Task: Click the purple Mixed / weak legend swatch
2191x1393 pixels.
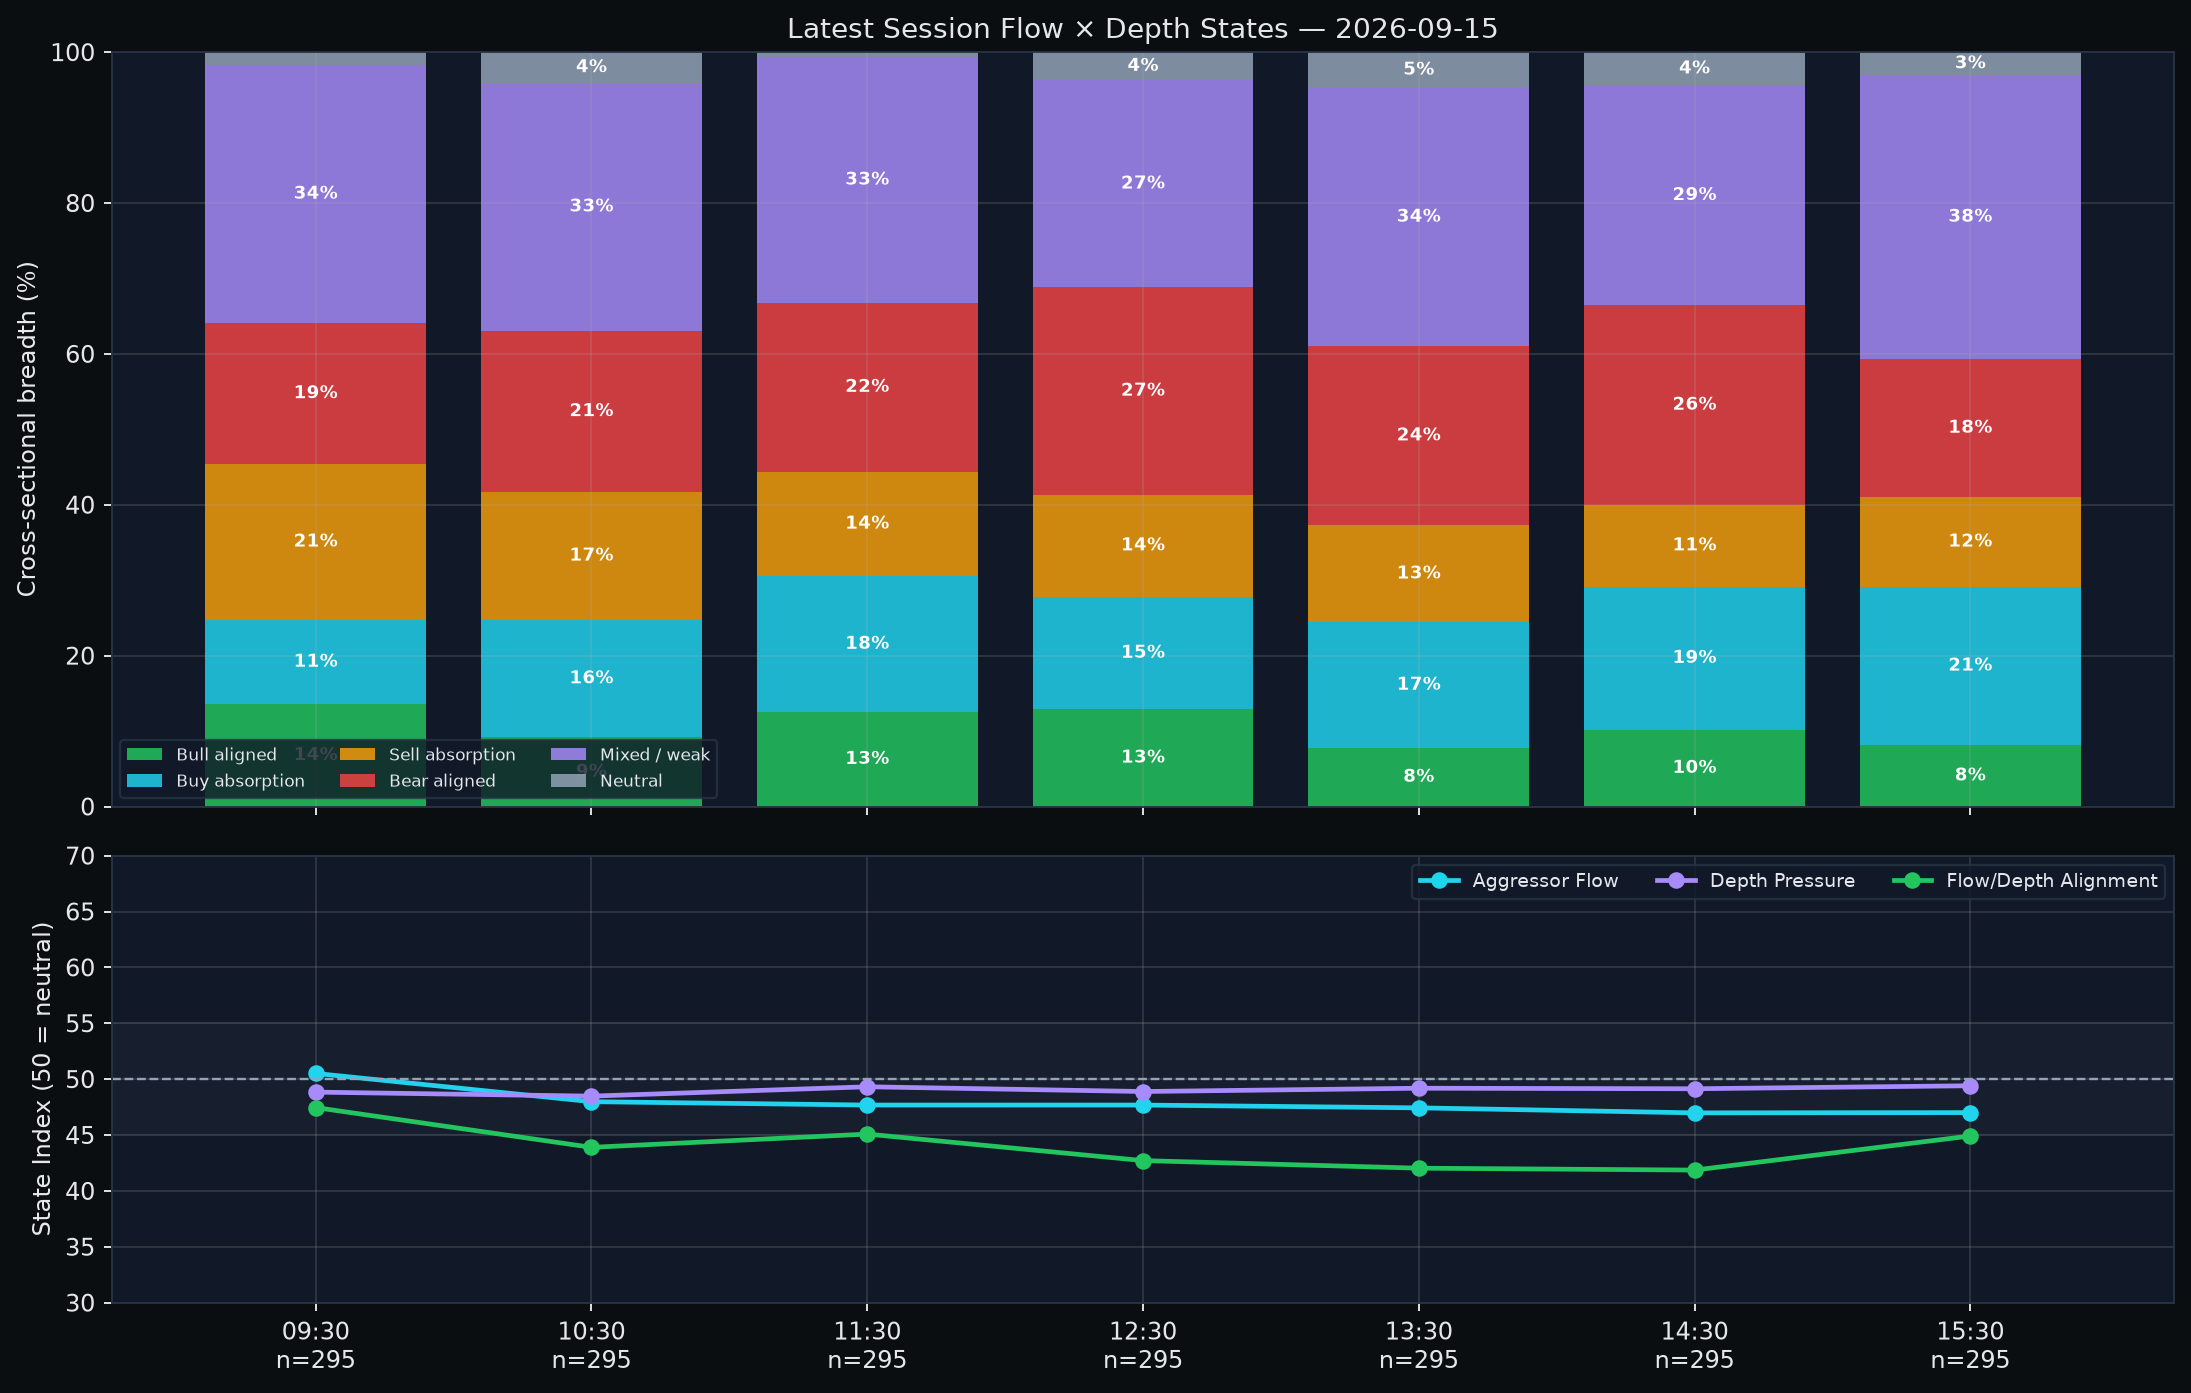Action: pyautogui.click(x=568, y=755)
